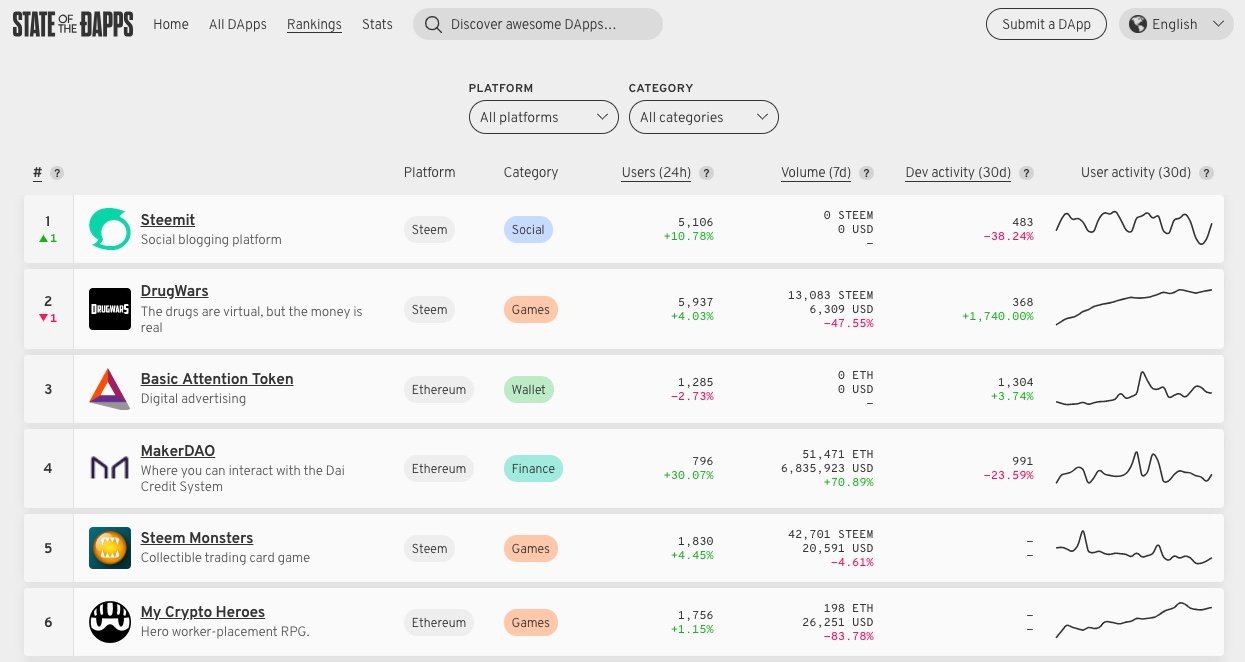This screenshot has height=662, width=1245.
Task: Click the Finance category tag
Action: [533, 469]
